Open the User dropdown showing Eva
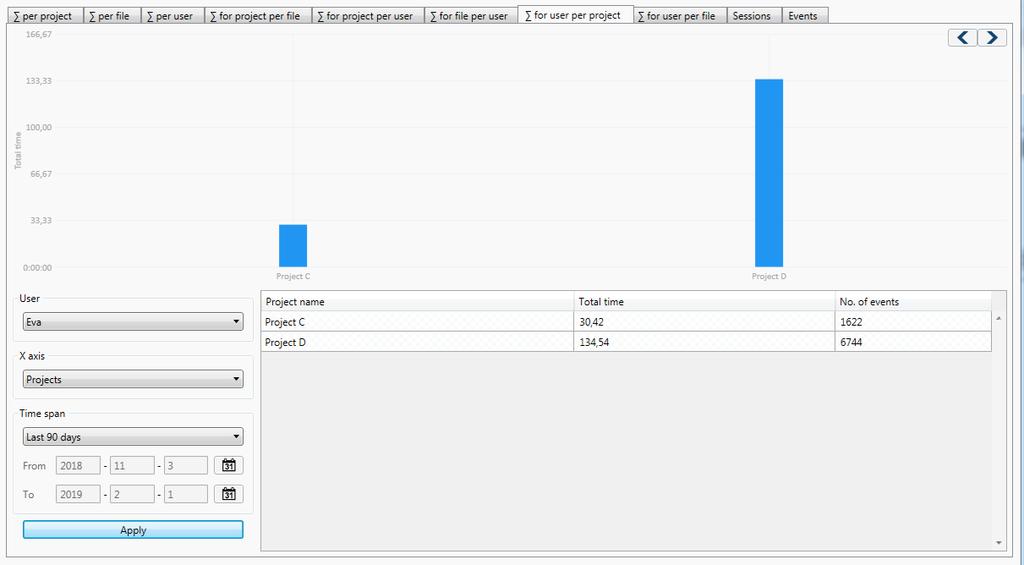This screenshot has height=565, width=1024. pos(133,321)
